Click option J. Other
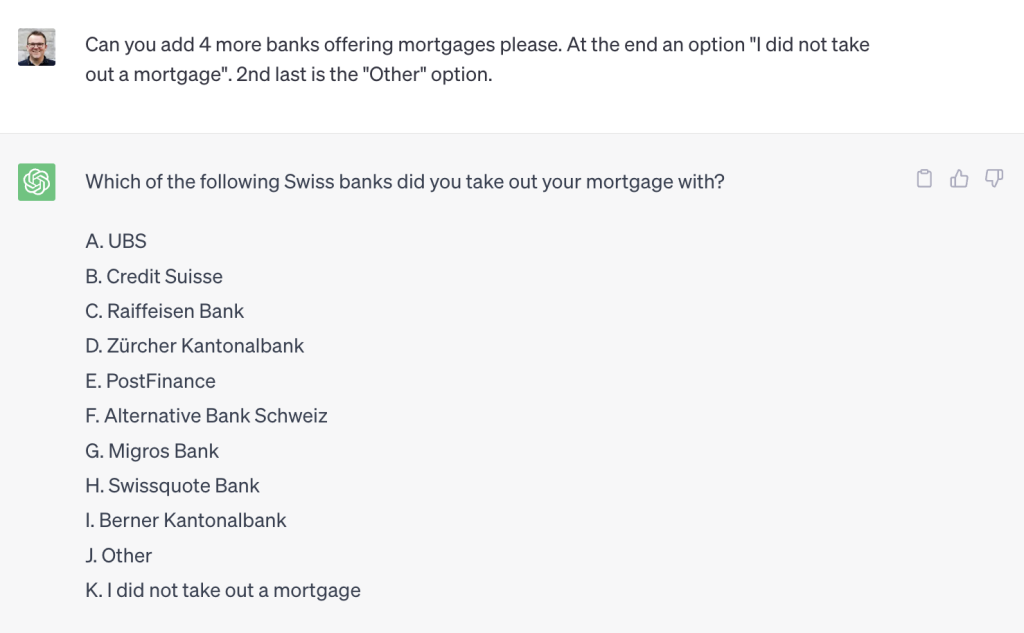Screen dimensions: 1024x633 (118, 555)
